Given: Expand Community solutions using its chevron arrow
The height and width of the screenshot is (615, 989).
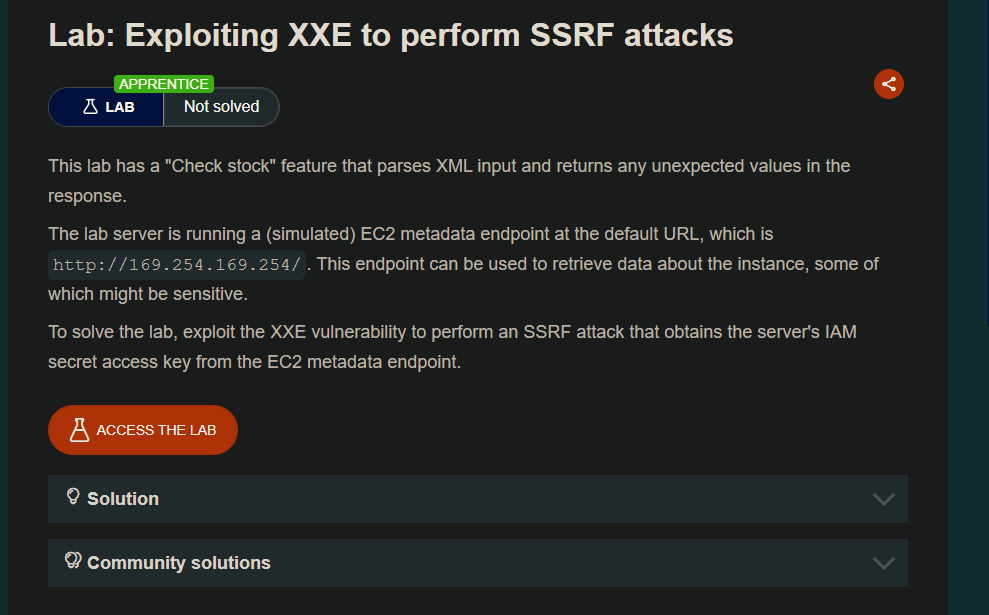Looking at the screenshot, I should (x=883, y=563).
